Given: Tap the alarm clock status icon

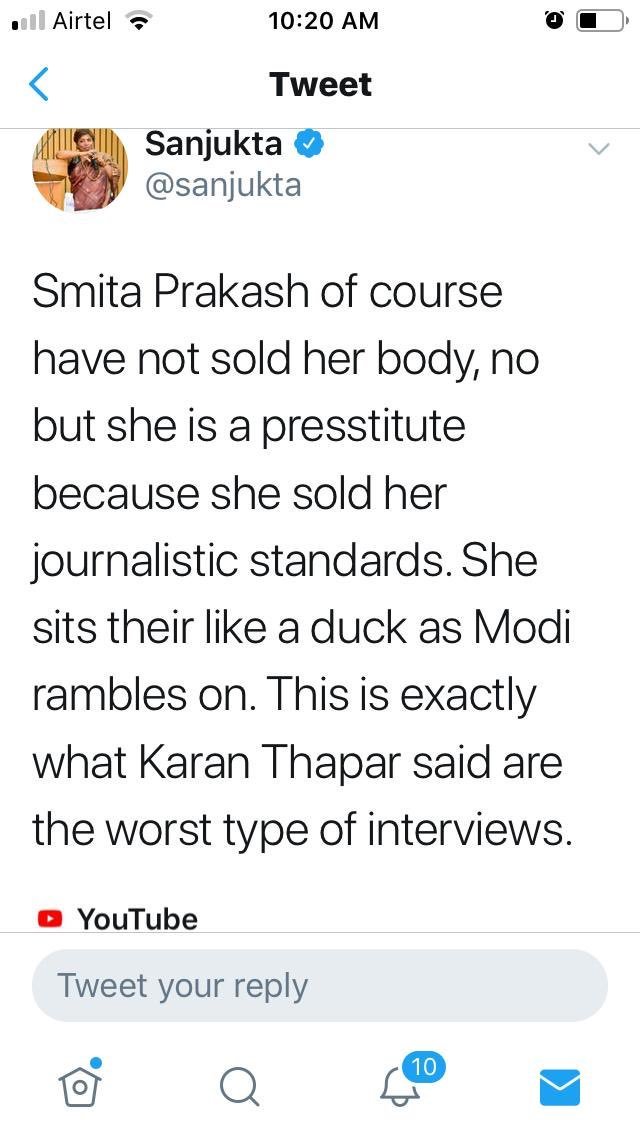Looking at the screenshot, I should 554,21.
